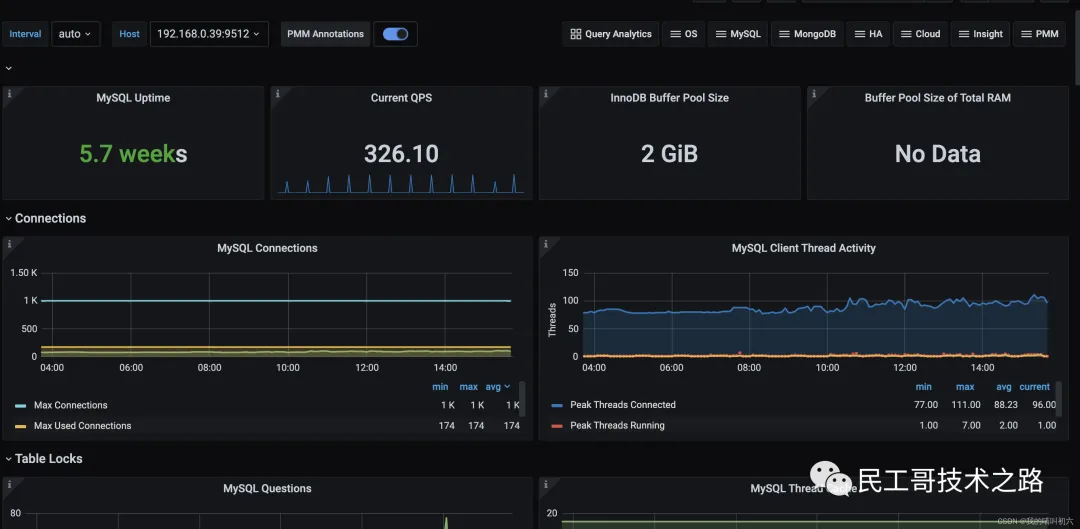Sort Thread Activity legend by current column
The image size is (1080, 529).
click(x=1035, y=387)
